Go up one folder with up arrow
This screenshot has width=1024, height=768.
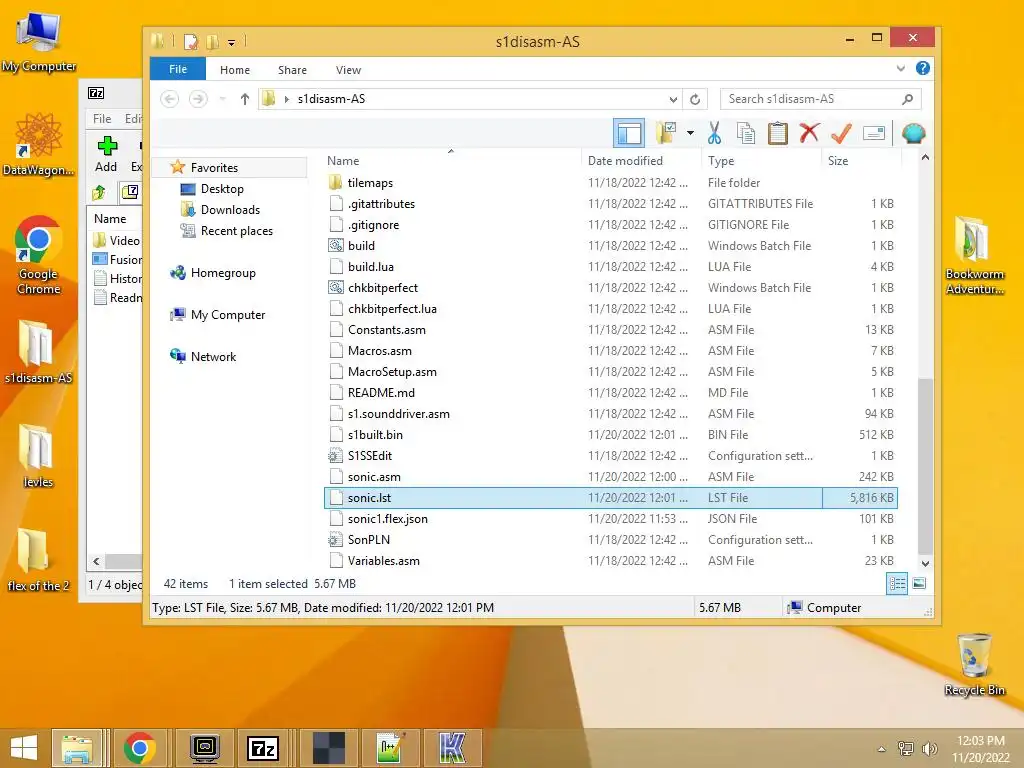click(x=245, y=99)
